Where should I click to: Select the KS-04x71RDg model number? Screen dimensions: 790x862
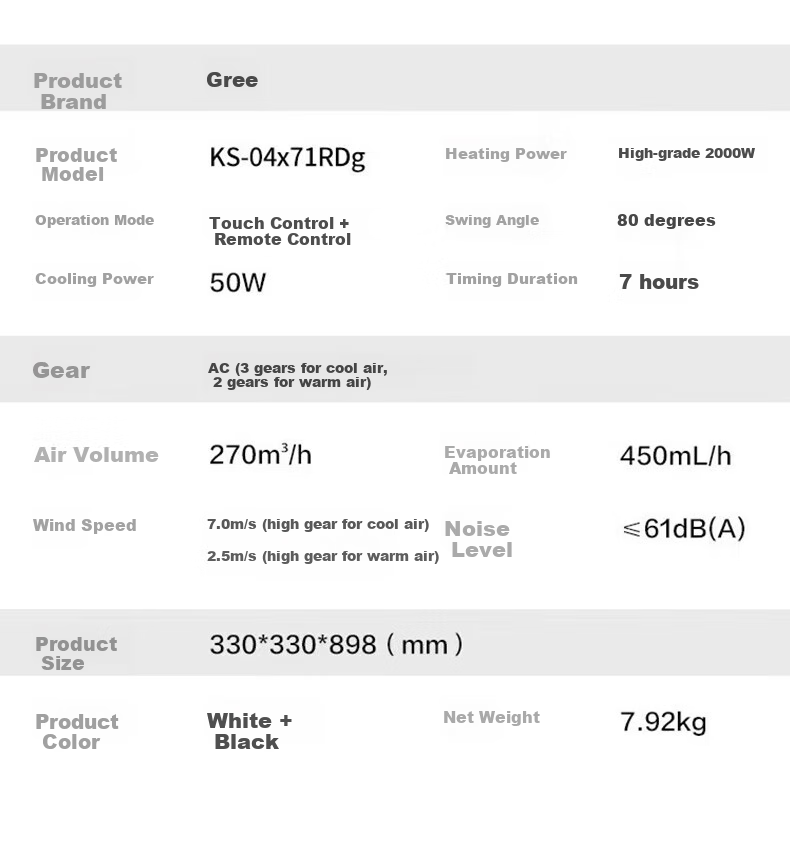[x=287, y=158]
